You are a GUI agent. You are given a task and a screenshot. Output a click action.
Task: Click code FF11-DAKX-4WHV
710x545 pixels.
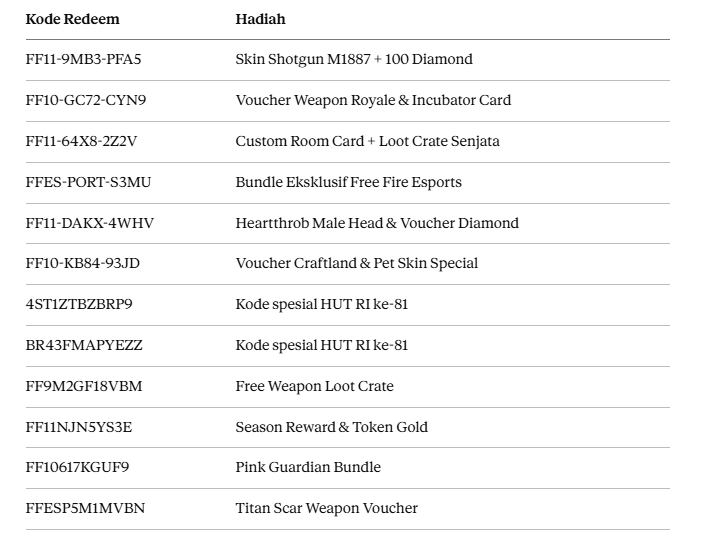coord(90,223)
